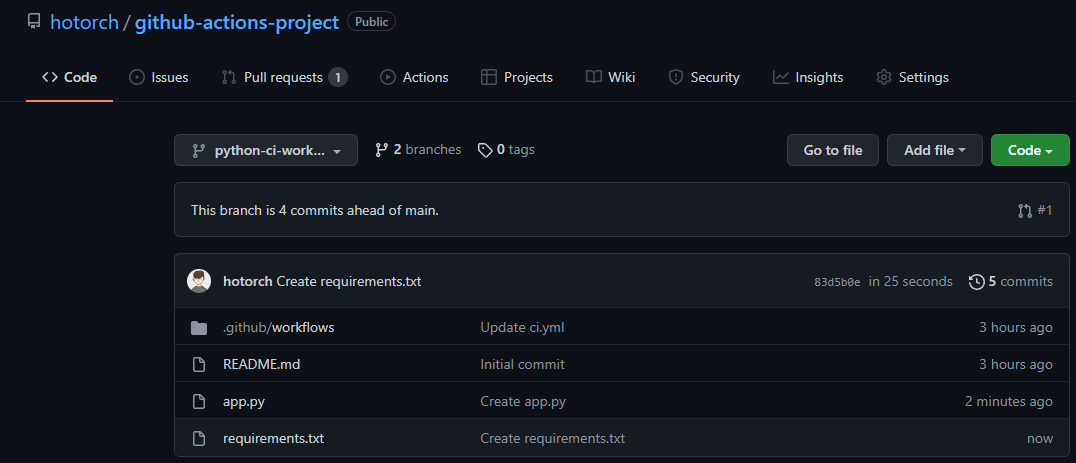Screen dimensions: 1076x463
Task: Click the gear icon of Settings
Action: click(883, 78)
